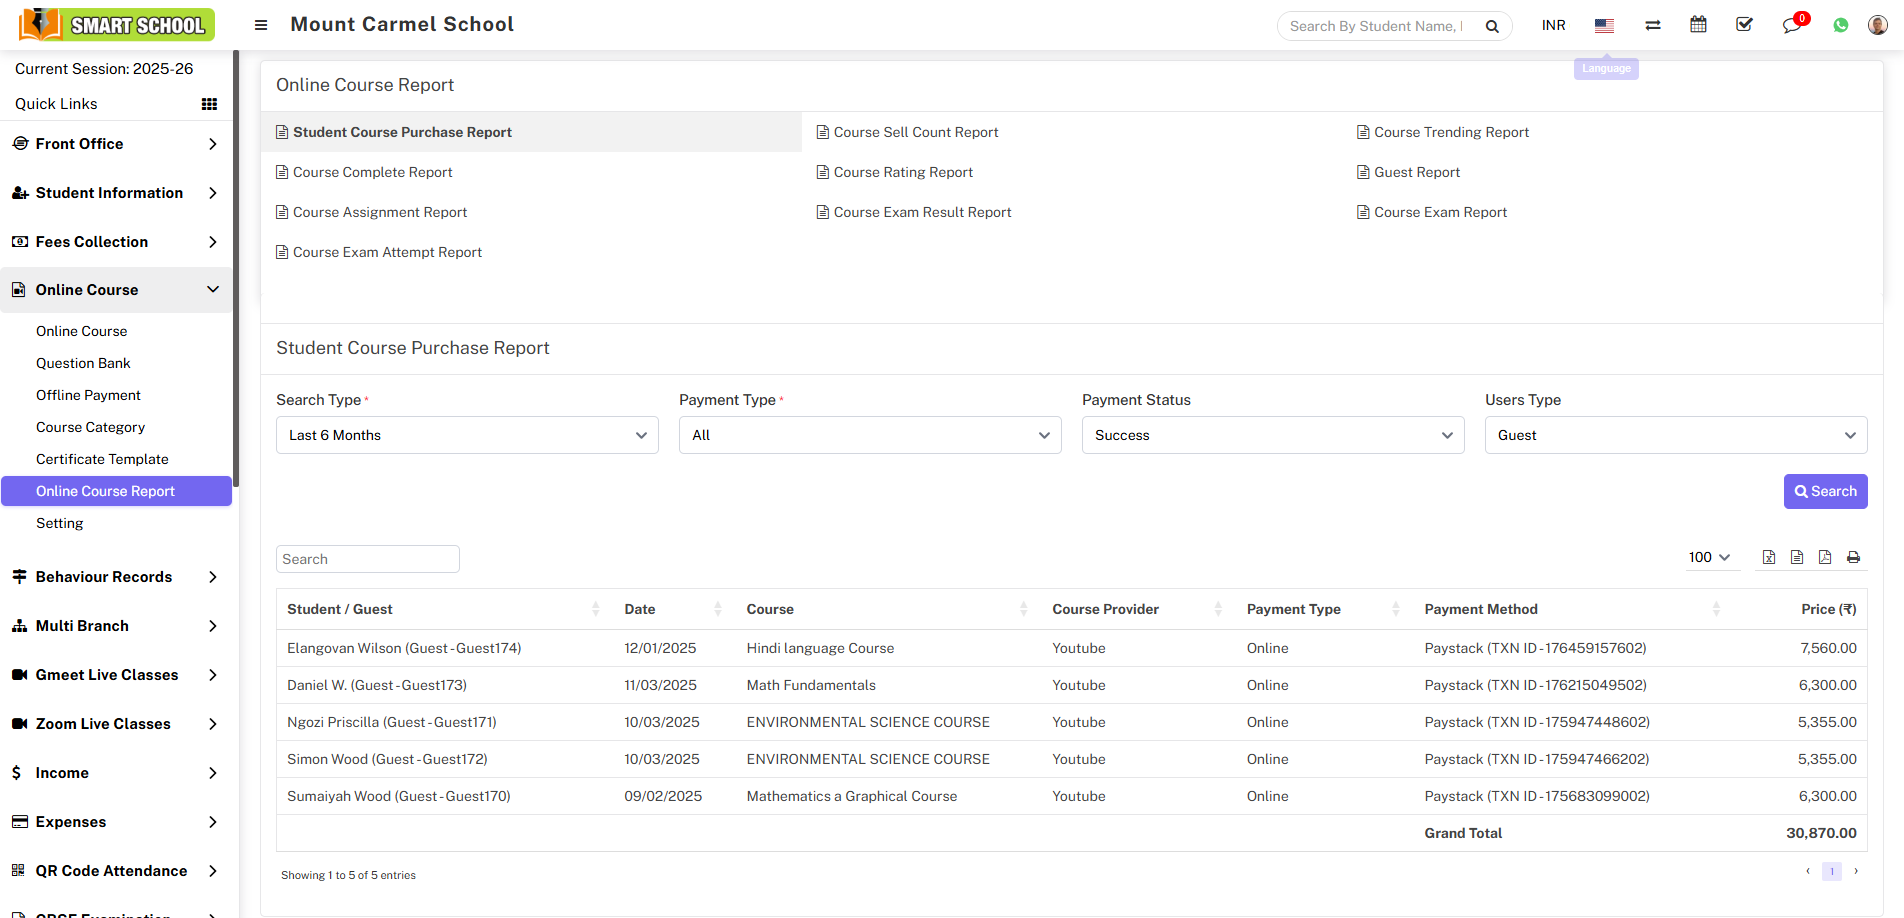The height and width of the screenshot is (918, 1904).
Task: Print the report with printer icon
Action: (1853, 558)
